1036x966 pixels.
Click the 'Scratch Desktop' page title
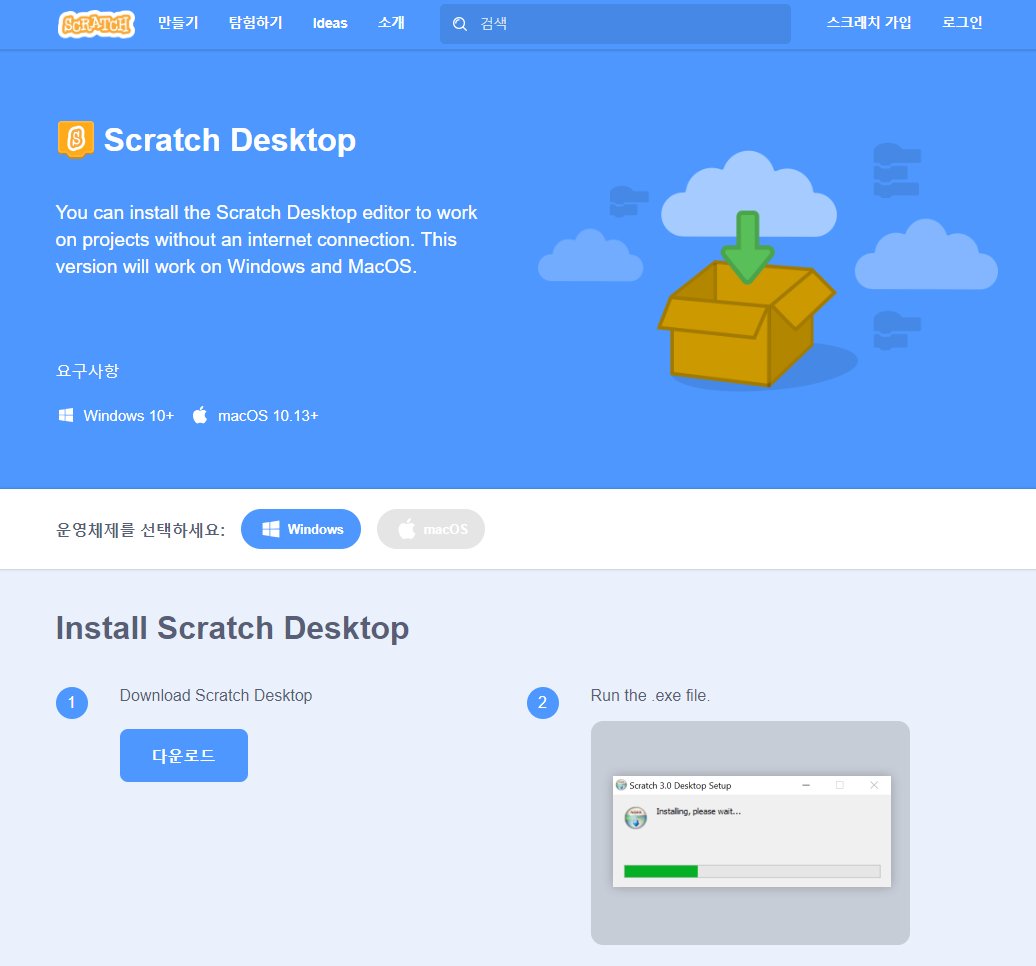click(x=230, y=140)
